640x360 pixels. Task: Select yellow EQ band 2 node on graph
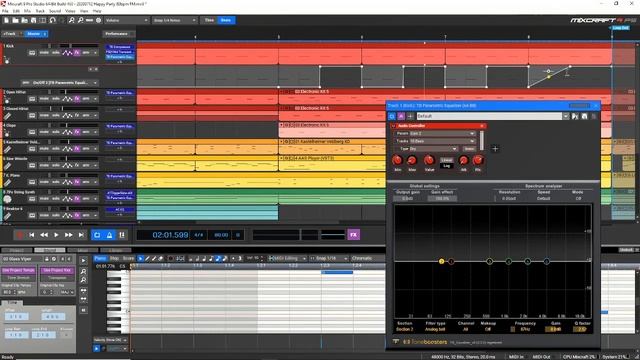441,261
